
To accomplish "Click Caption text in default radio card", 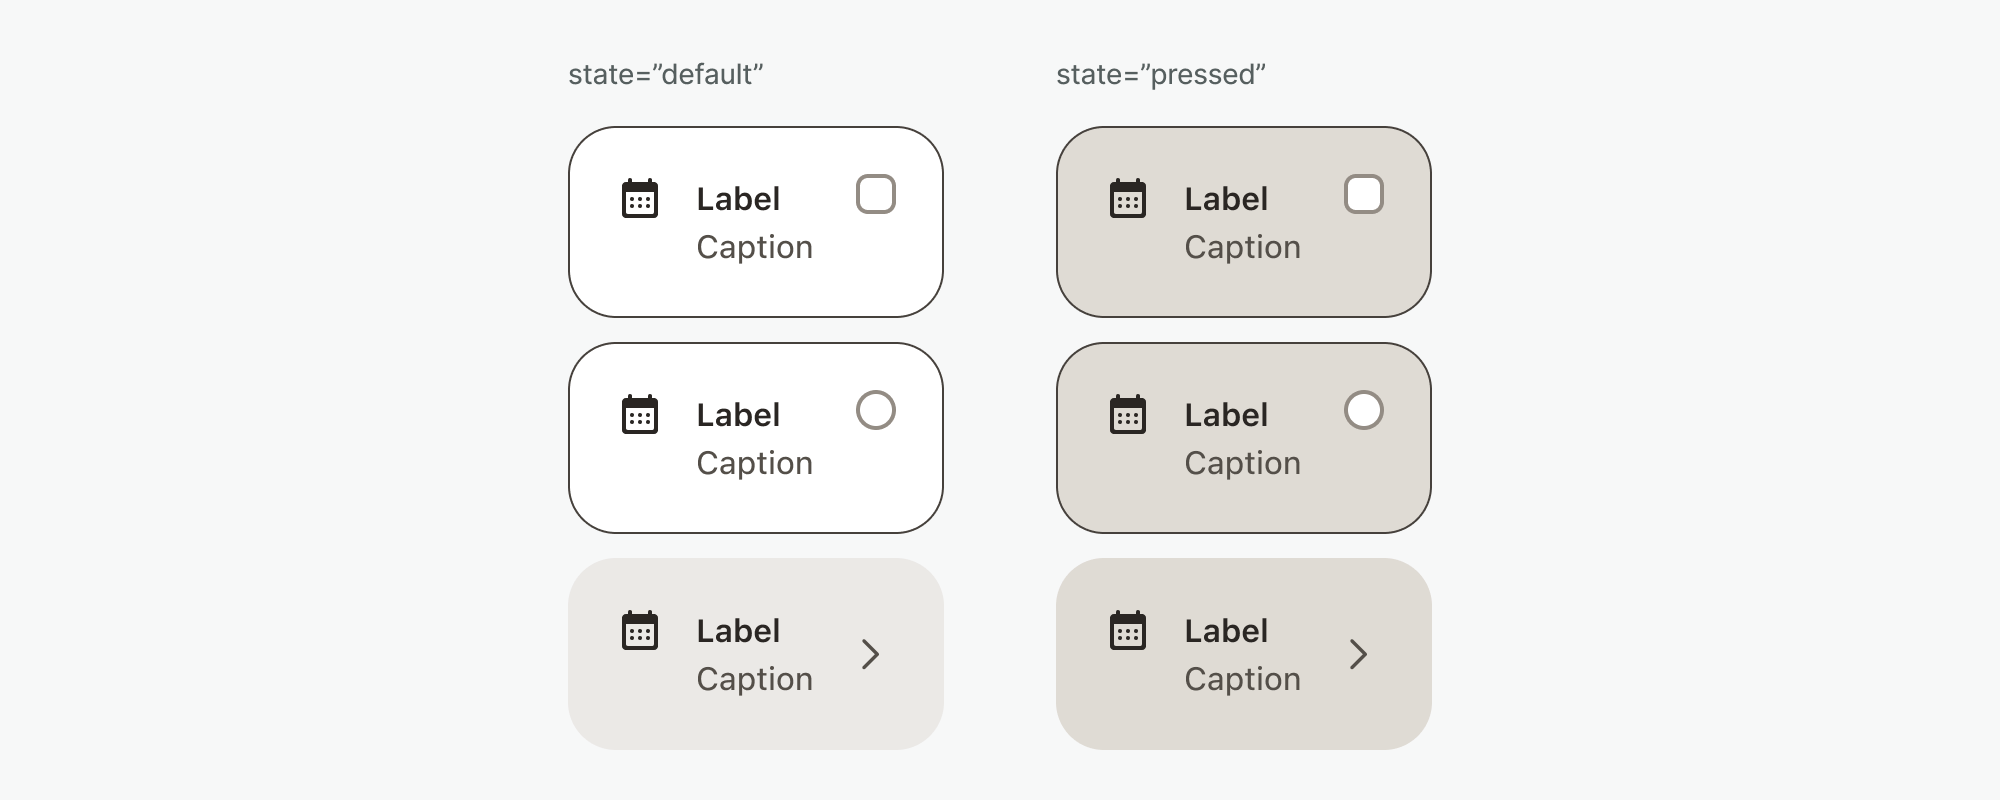I will (x=754, y=463).
